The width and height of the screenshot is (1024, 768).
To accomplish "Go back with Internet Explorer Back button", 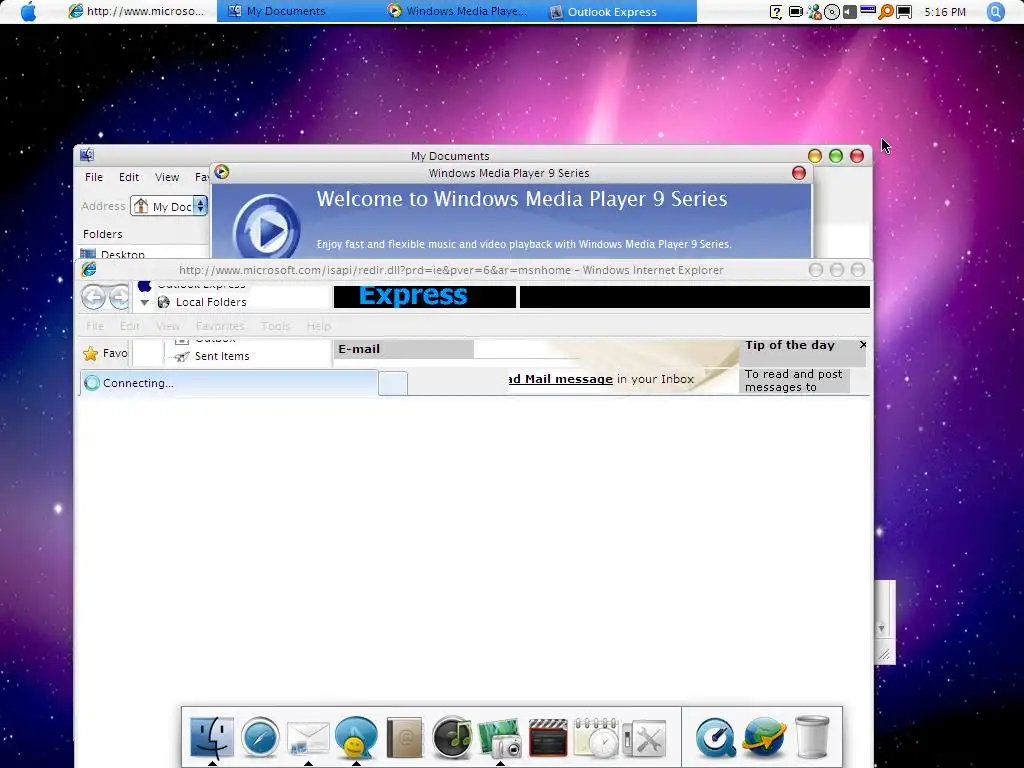I will click(93, 297).
